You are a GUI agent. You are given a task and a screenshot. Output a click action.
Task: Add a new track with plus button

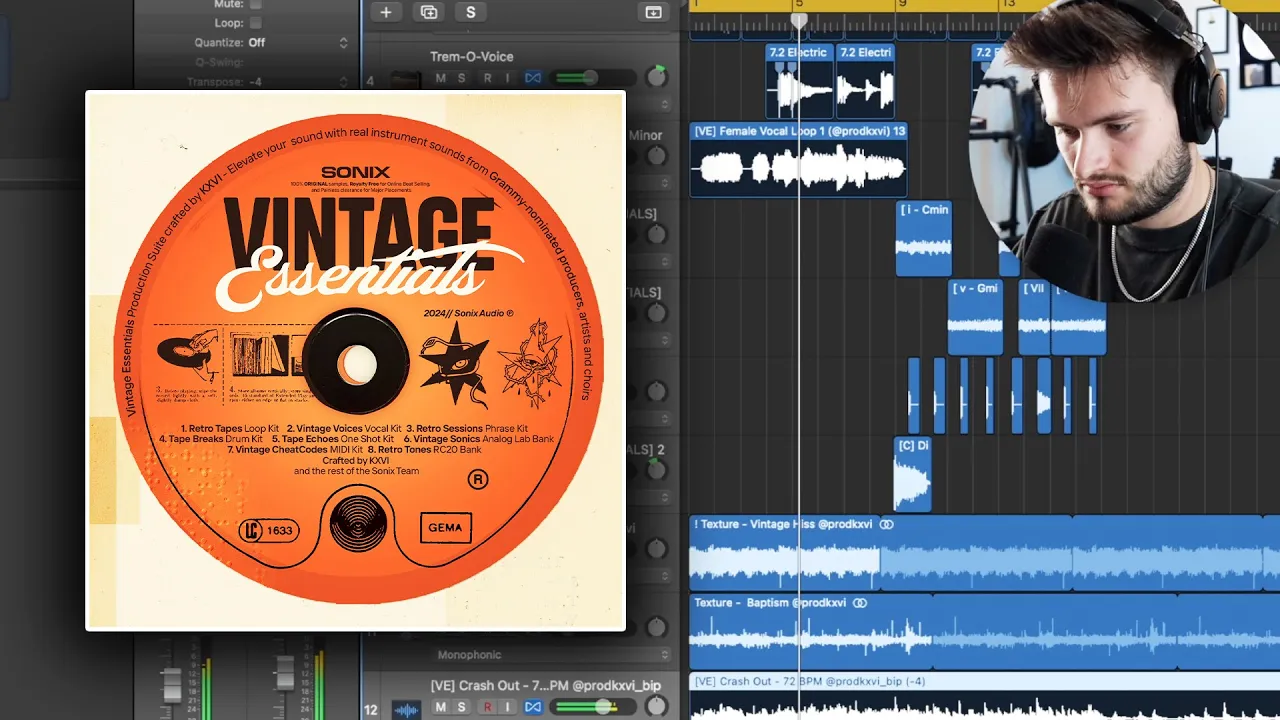pyautogui.click(x=385, y=12)
